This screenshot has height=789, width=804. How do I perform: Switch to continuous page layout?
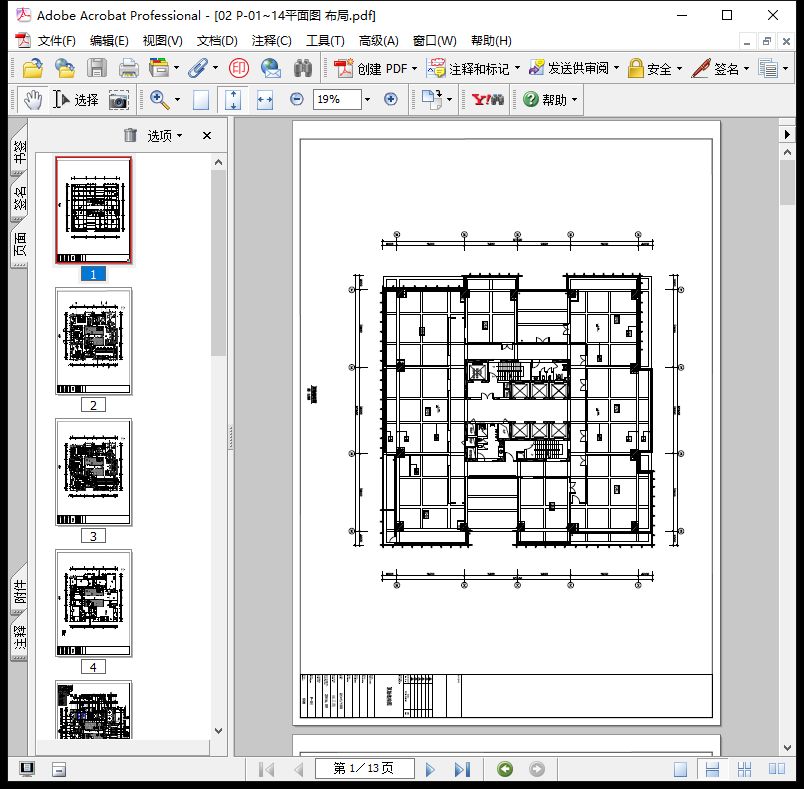[x=713, y=769]
